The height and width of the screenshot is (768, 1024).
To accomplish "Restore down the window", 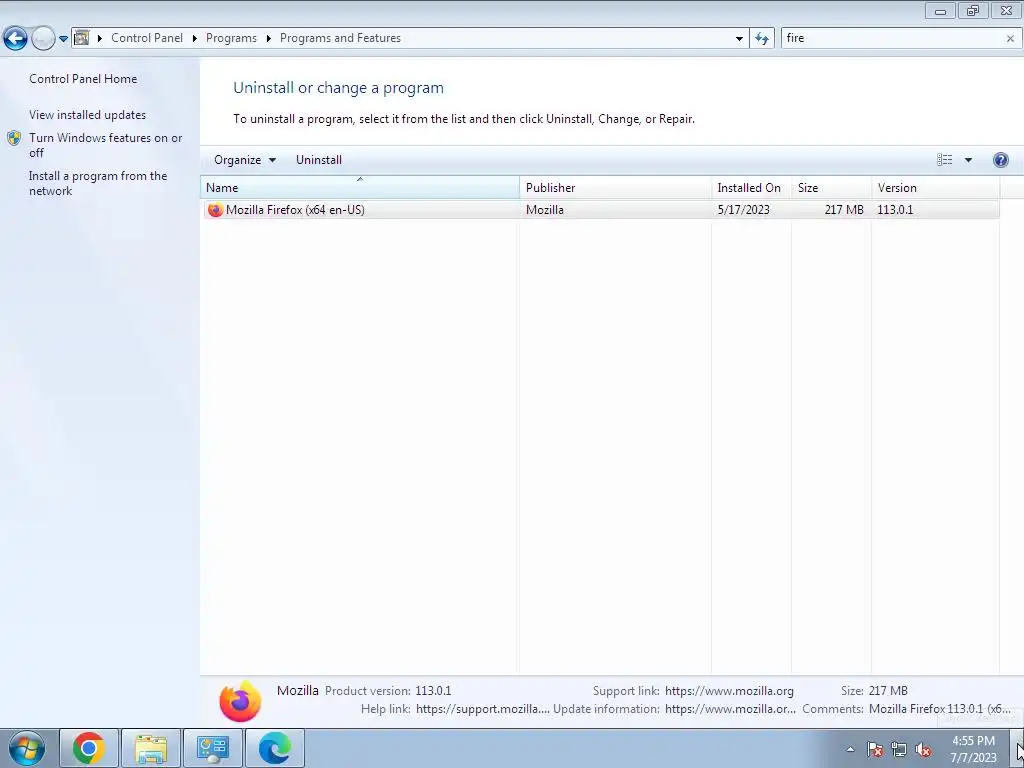I will coord(972,10).
